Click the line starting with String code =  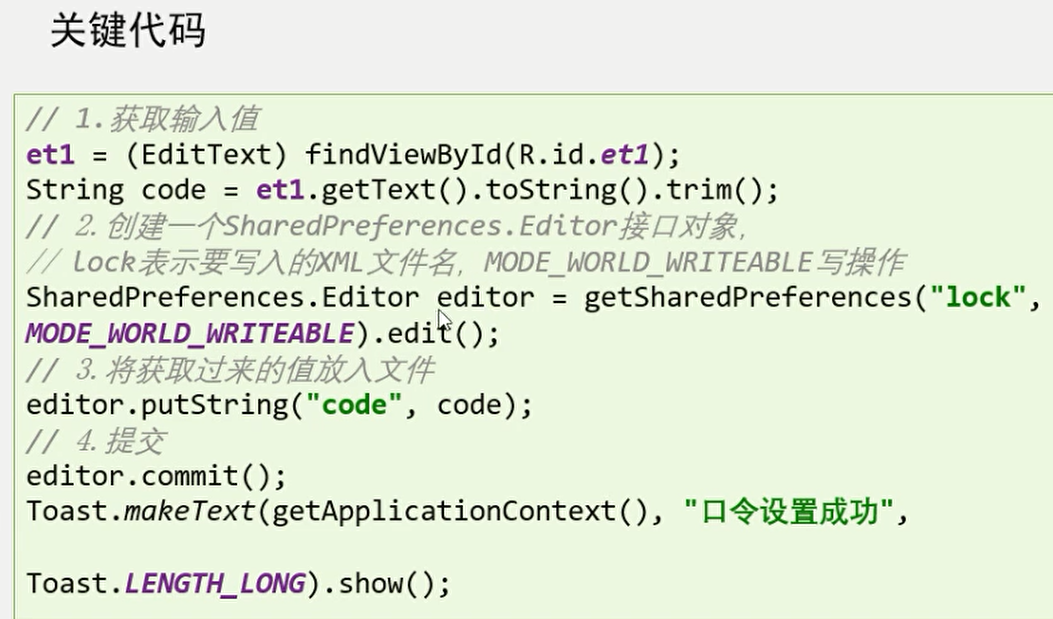pos(402,190)
